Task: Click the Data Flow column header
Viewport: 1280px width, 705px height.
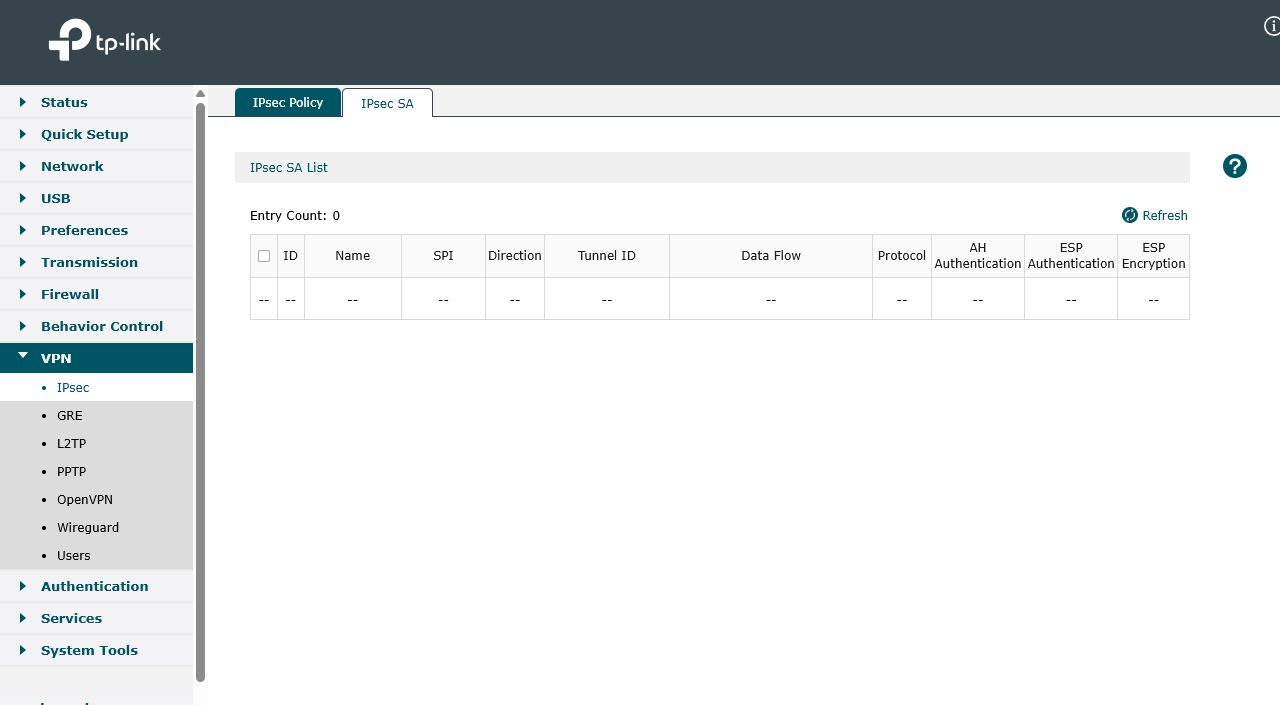Action: click(x=771, y=256)
